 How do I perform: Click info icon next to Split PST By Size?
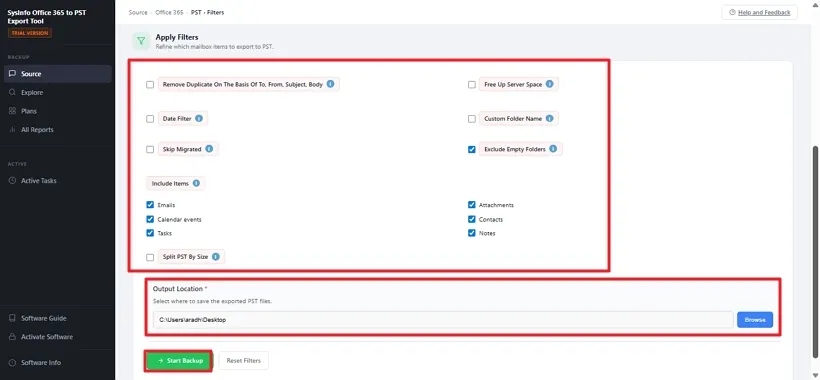pyautogui.click(x=215, y=257)
